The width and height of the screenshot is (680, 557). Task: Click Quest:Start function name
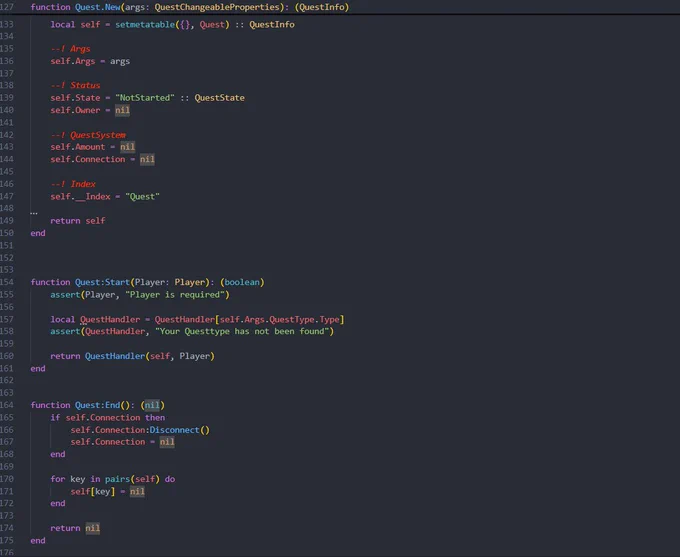(102, 282)
